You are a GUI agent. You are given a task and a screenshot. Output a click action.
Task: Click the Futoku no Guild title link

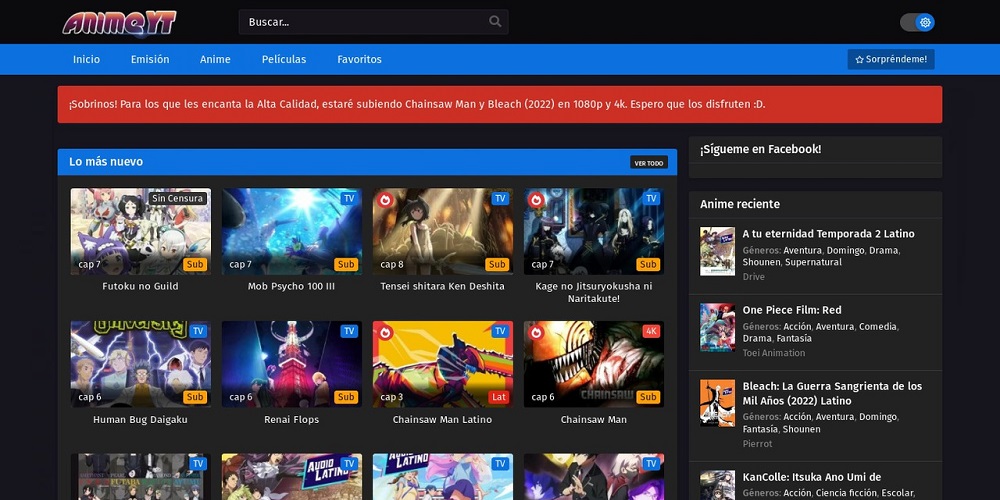tap(140, 286)
